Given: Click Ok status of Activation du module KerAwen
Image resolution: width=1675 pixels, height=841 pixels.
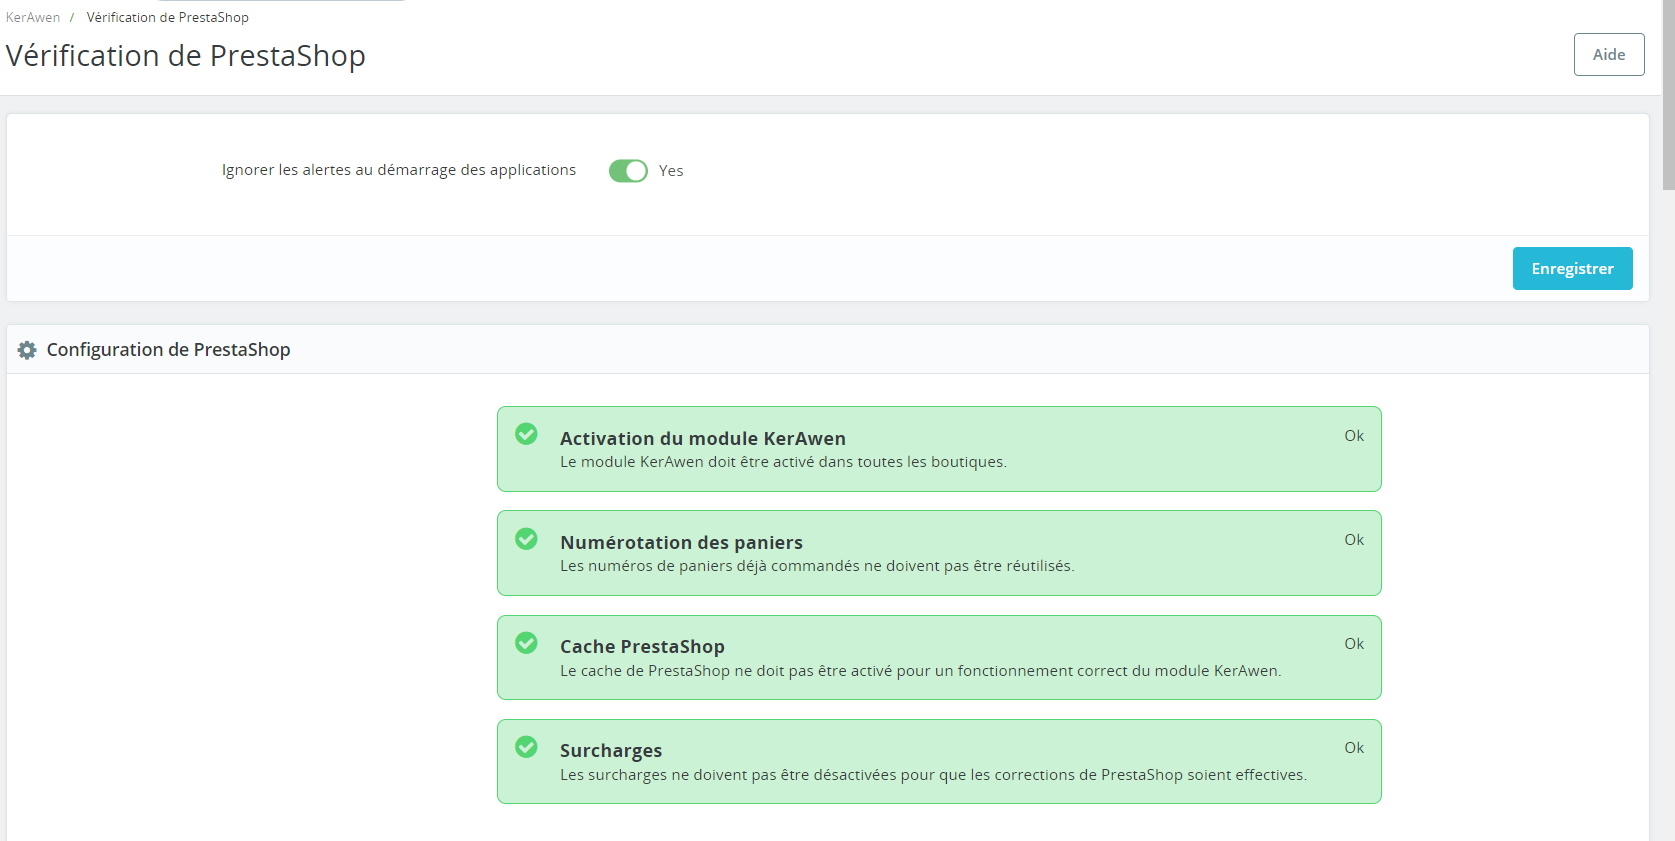Looking at the screenshot, I should pos(1354,436).
